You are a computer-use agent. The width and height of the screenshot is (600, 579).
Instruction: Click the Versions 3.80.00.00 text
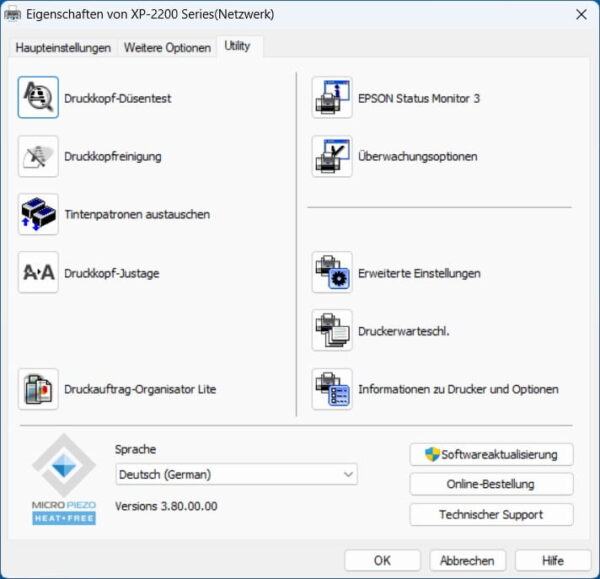[x=166, y=506]
